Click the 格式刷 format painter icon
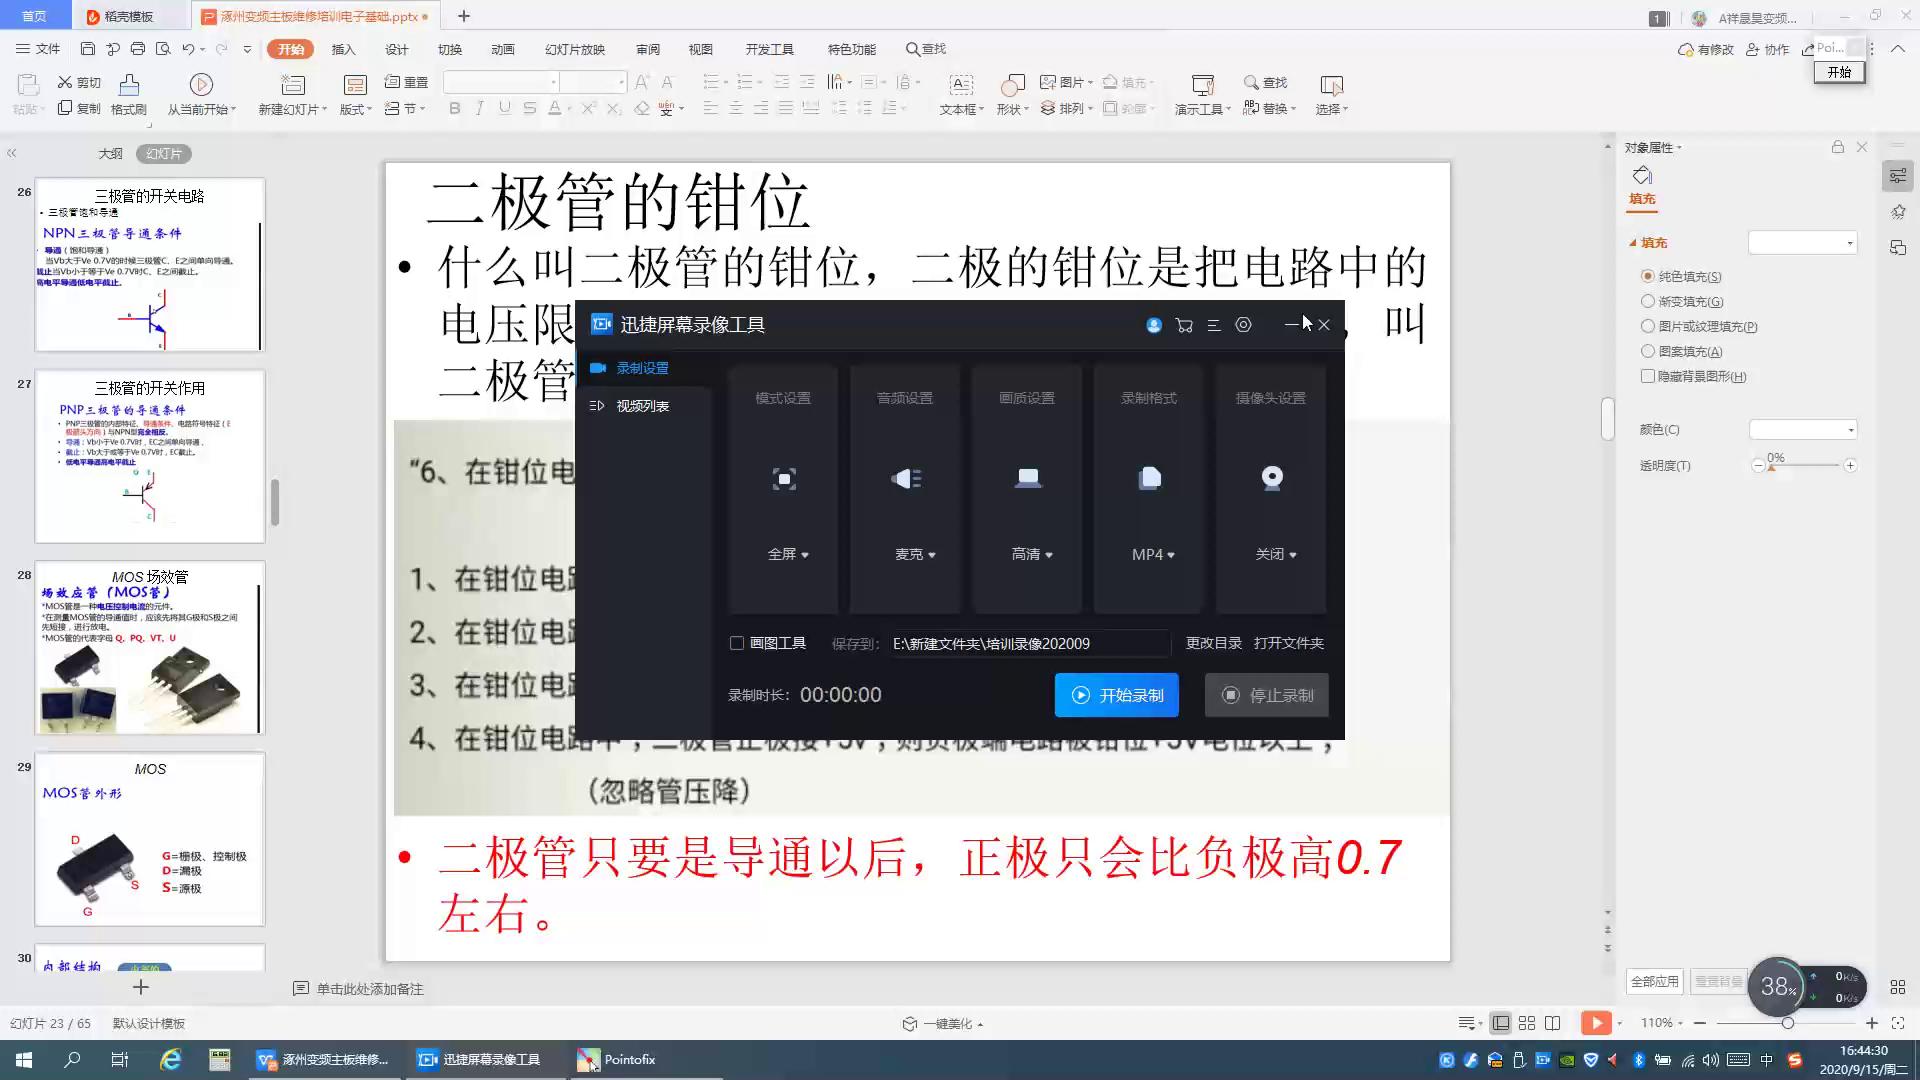 [129, 85]
